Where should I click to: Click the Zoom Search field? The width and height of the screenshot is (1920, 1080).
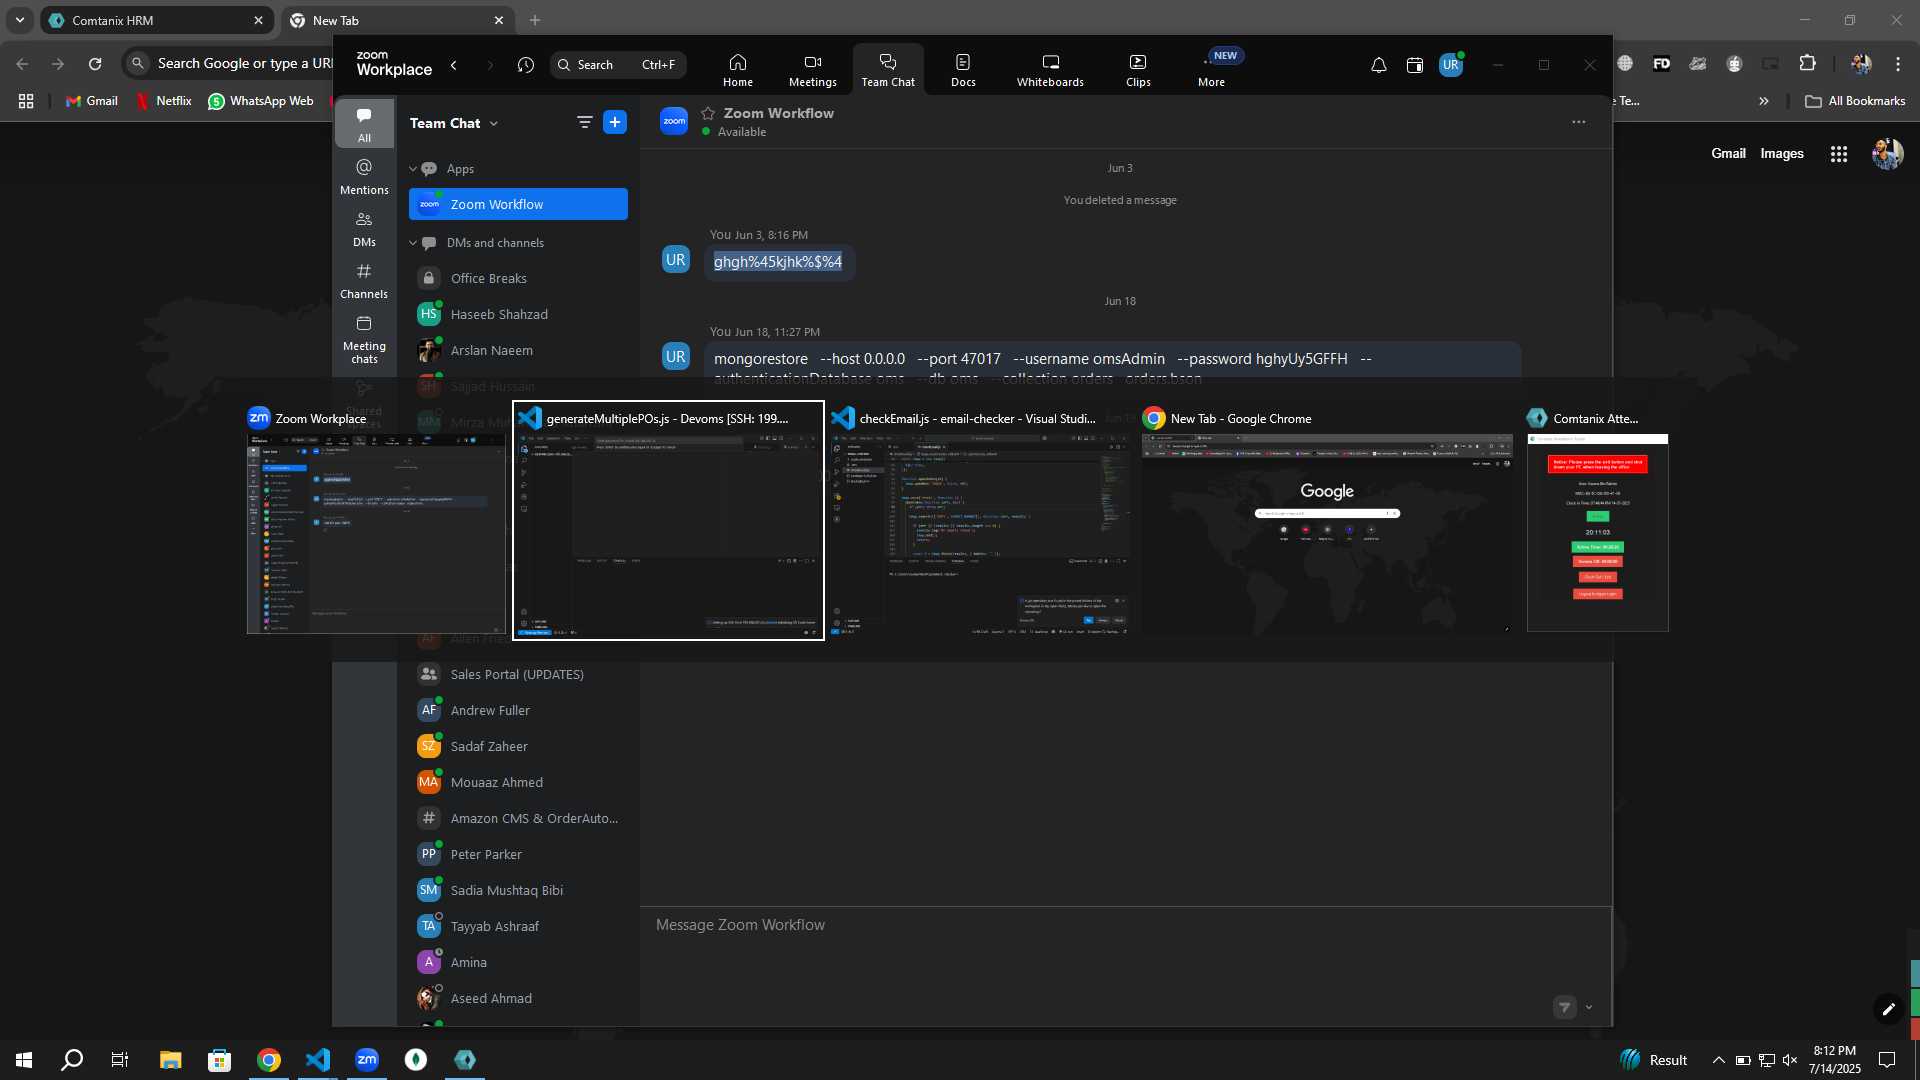pos(618,65)
